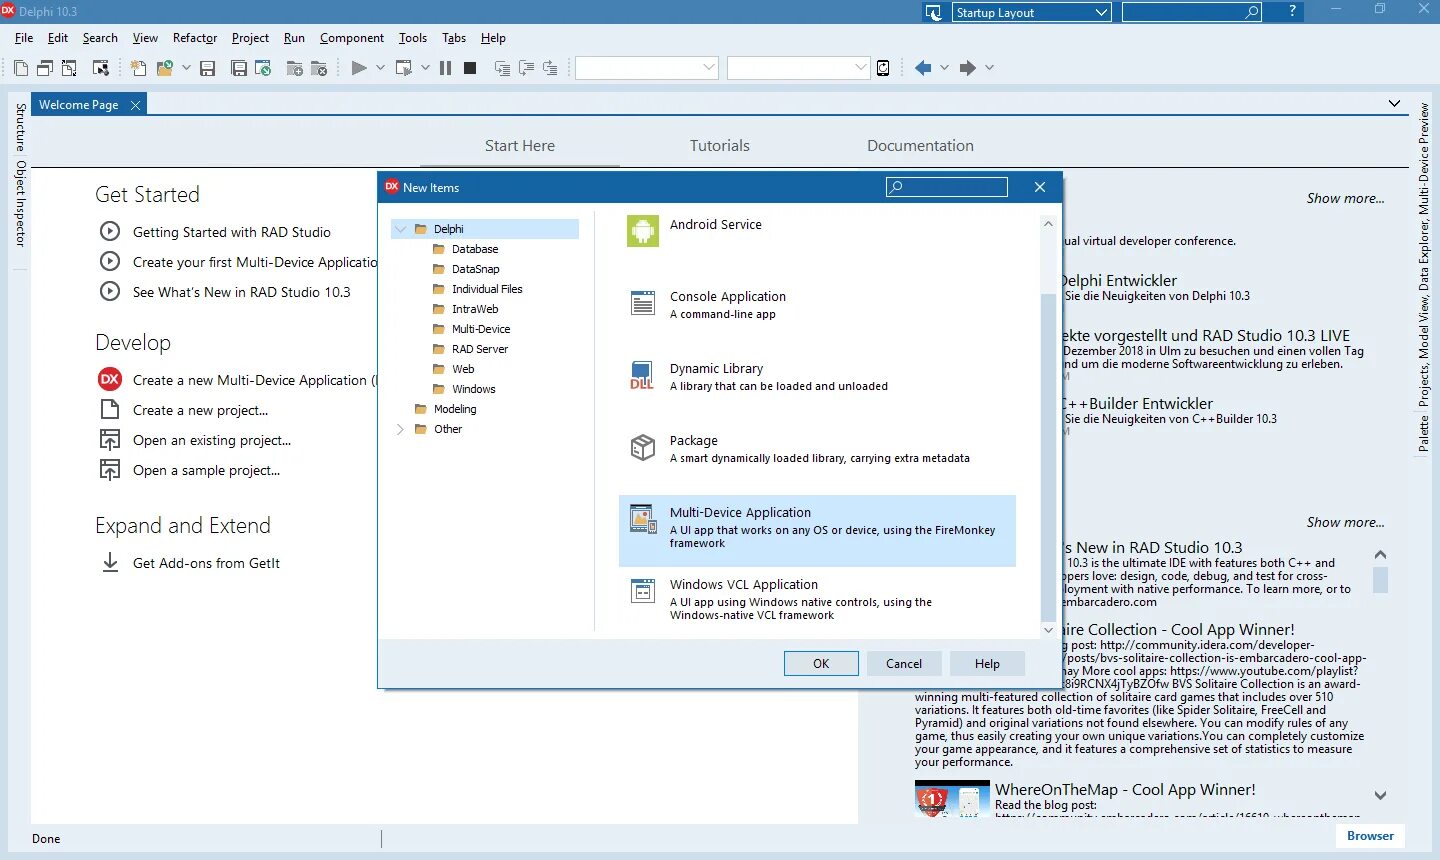Viewport: 1440px width, 860px height.
Task: Open the Forward arrow history dropdown
Action: [x=989, y=68]
